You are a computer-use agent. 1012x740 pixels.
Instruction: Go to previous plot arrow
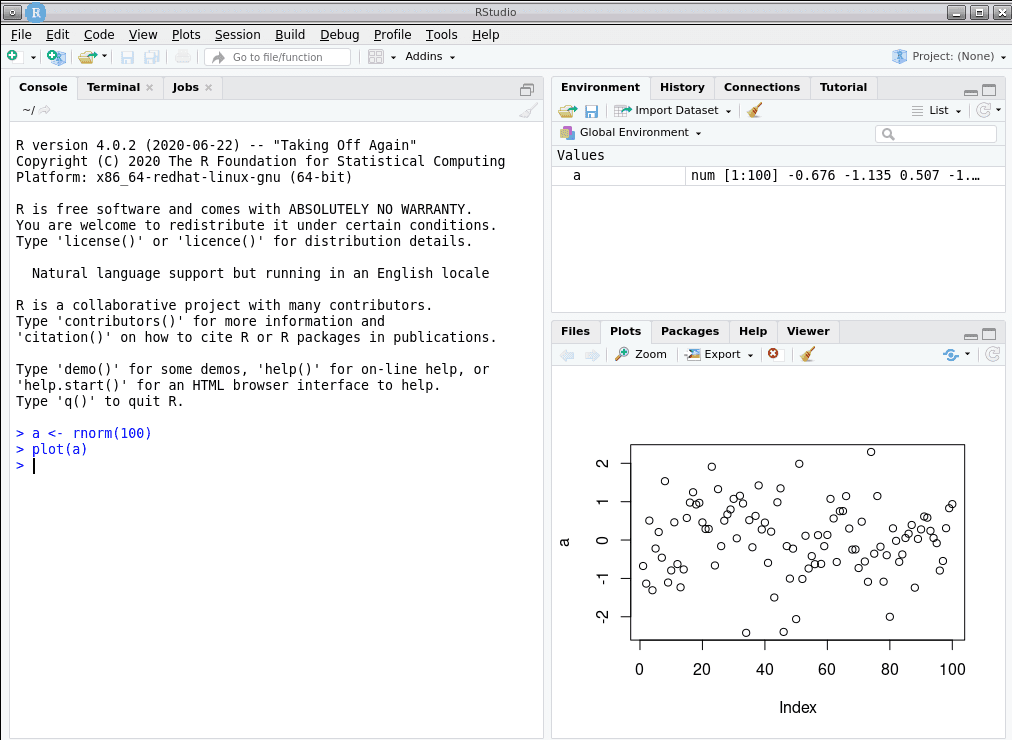point(567,355)
